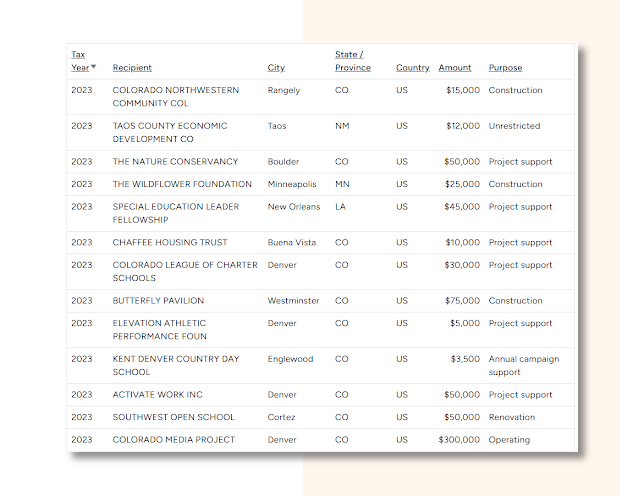The image size is (620, 496).
Task: Click the Boulder city cell
Action: (x=283, y=161)
